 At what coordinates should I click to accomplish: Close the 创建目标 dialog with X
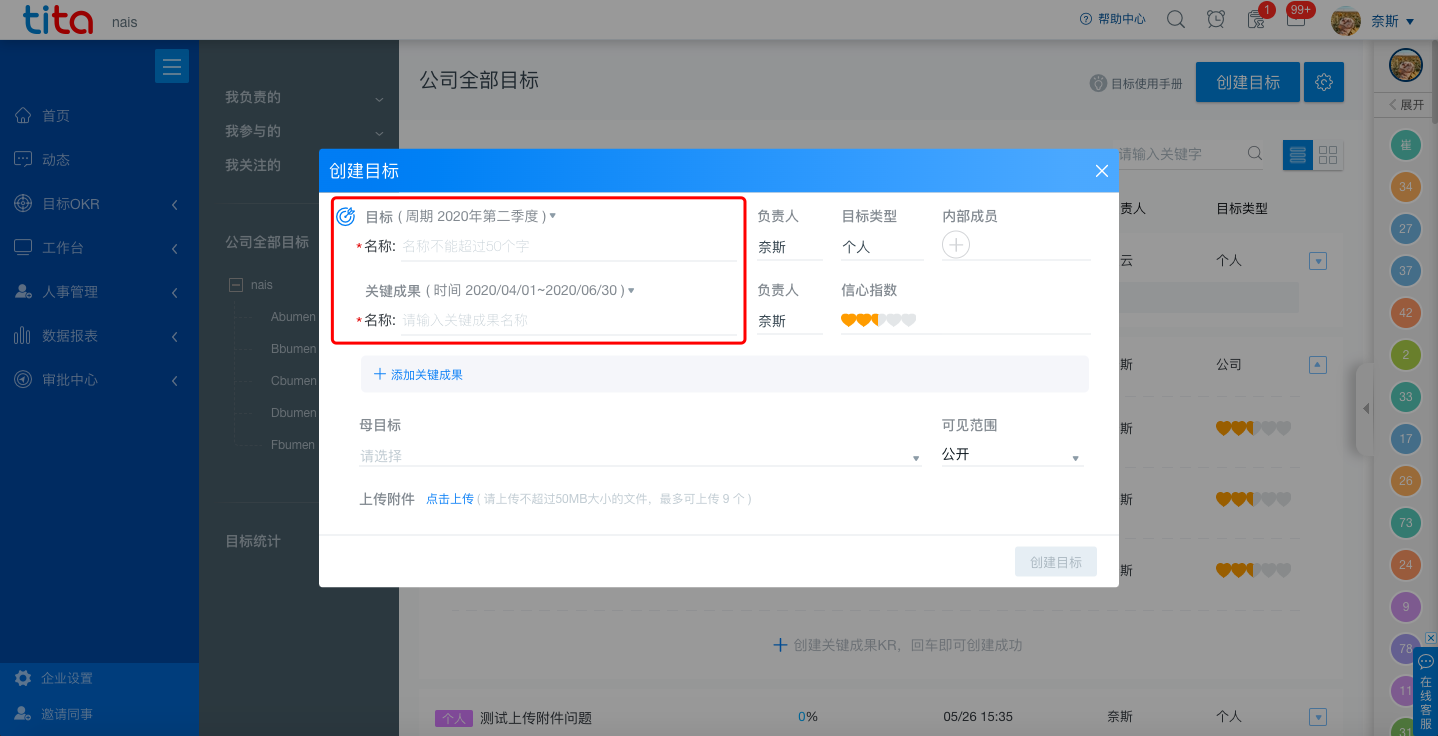coord(1102,171)
